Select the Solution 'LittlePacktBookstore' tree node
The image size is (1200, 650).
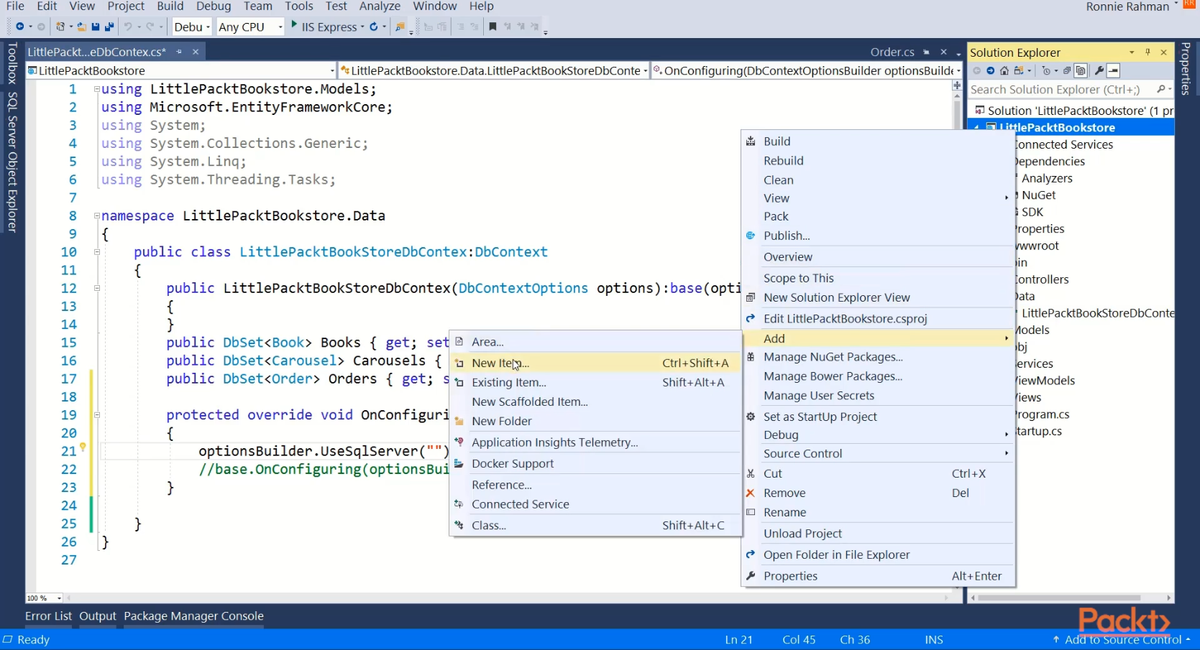point(1073,110)
